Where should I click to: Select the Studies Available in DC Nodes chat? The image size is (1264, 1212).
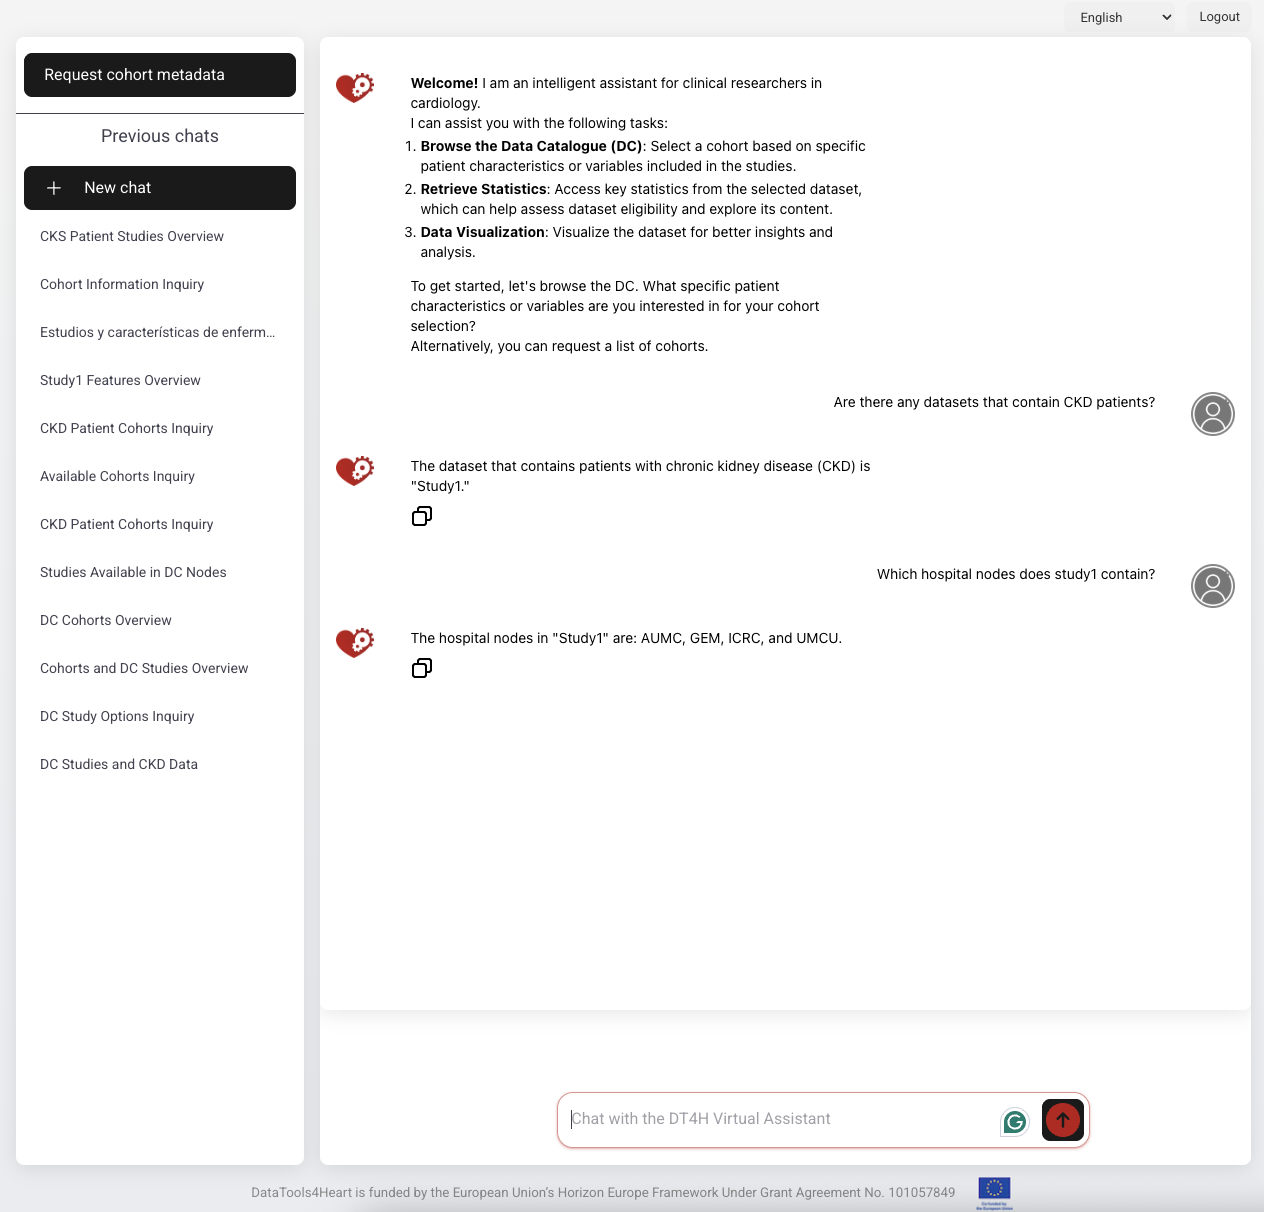[133, 572]
